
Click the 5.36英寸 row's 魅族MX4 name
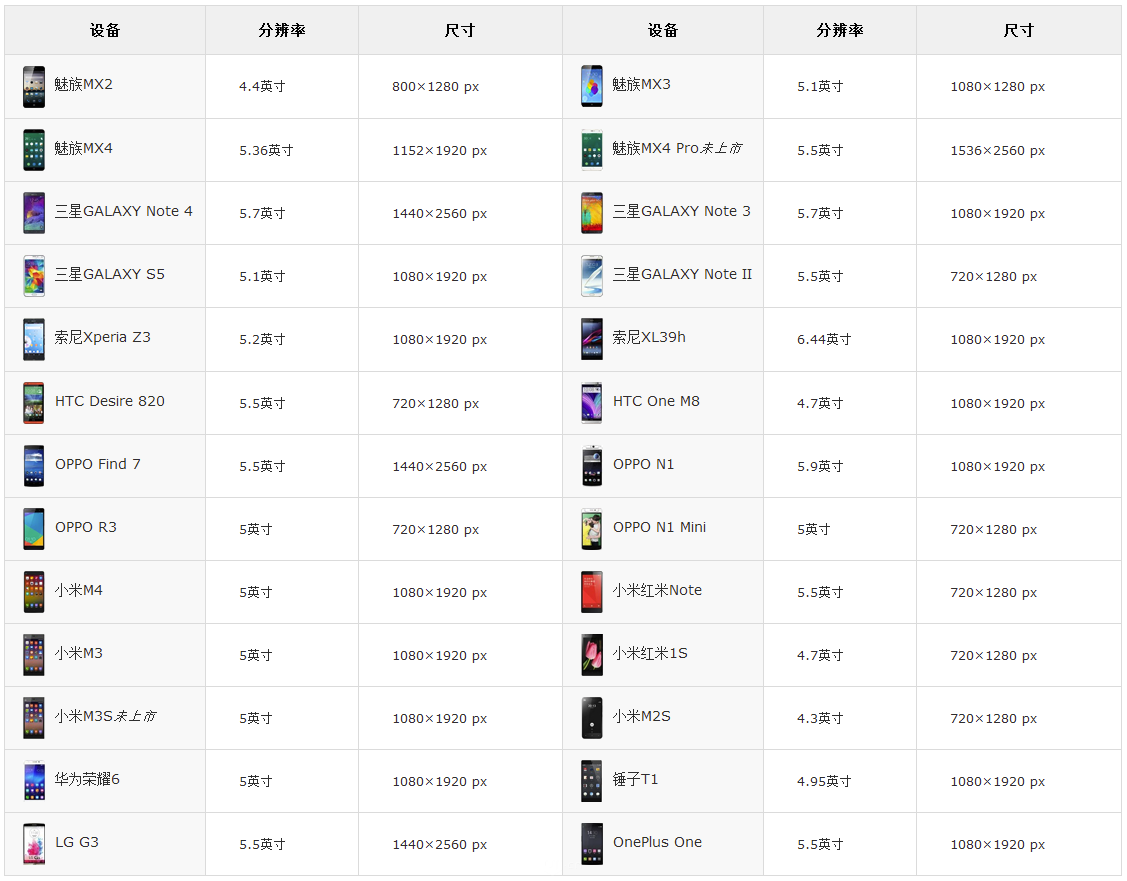coord(83,148)
